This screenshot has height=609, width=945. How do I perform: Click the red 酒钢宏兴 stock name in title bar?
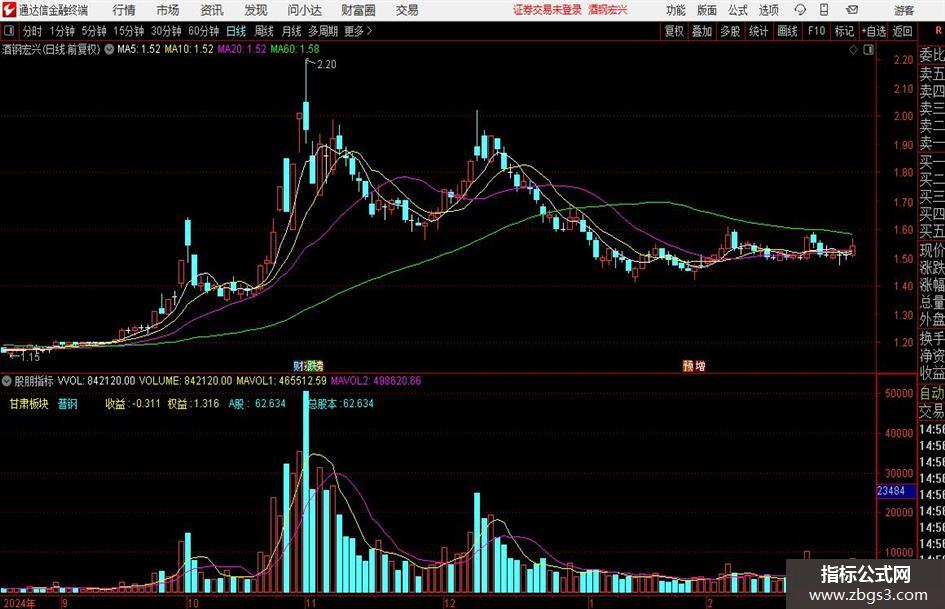point(608,10)
